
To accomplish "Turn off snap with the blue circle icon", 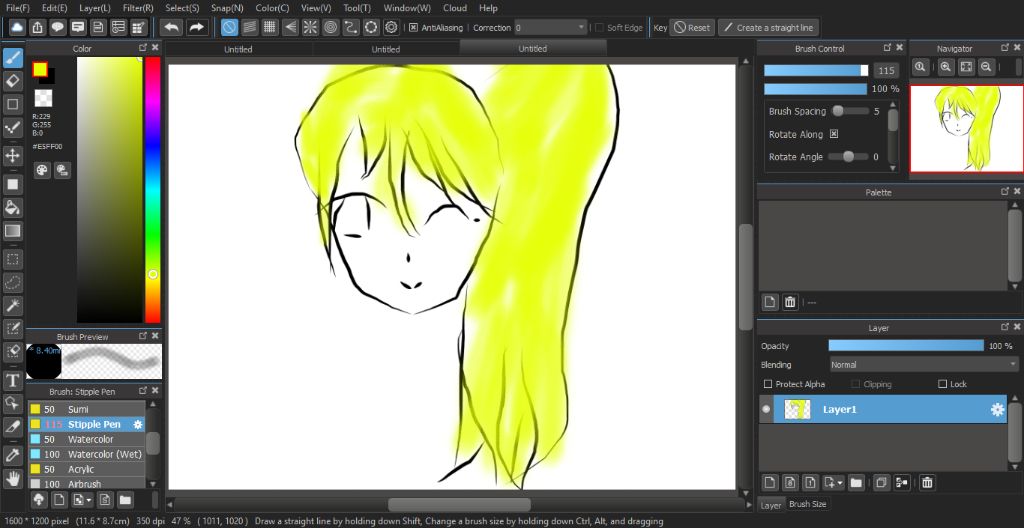I will (229, 27).
